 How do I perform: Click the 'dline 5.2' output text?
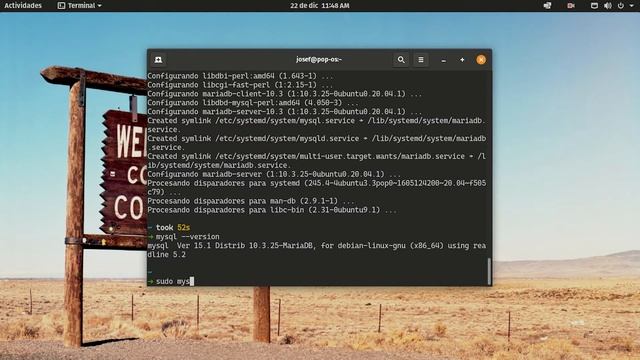click(x=167, y=255)
